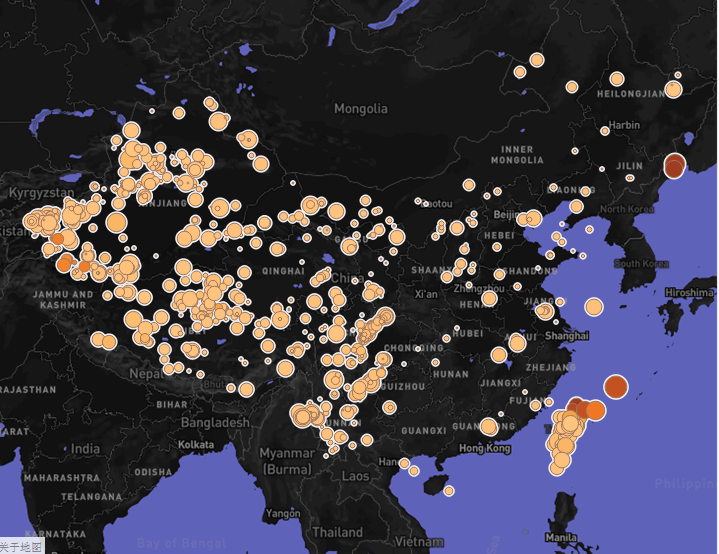Click the large marker left of the Hong Kong label
The image size is (719, 554).
(489, 427)
